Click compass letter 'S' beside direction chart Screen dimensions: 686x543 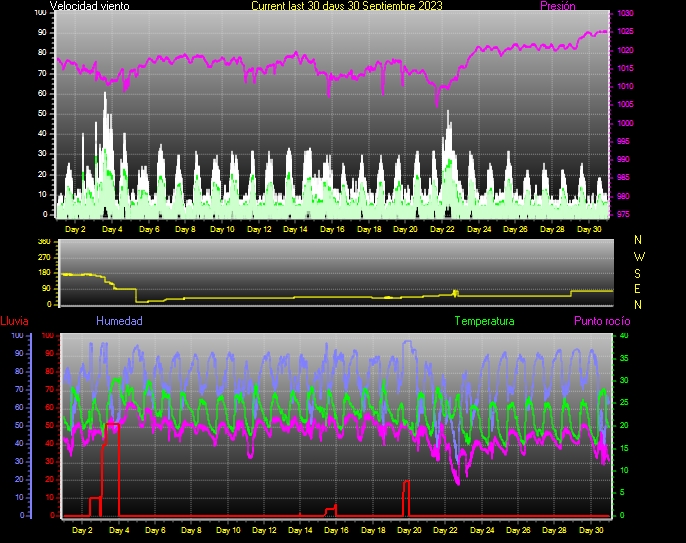(637, 273)
